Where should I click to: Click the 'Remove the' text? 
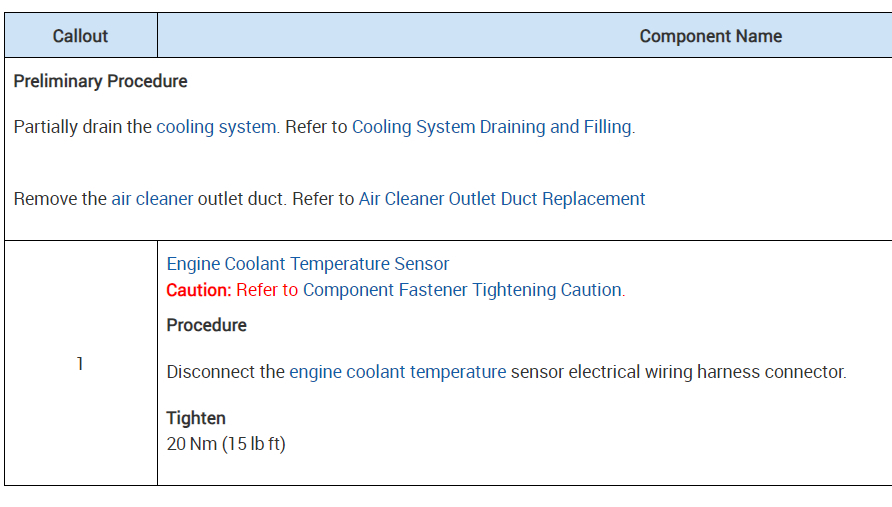click(x=59, y=199)
